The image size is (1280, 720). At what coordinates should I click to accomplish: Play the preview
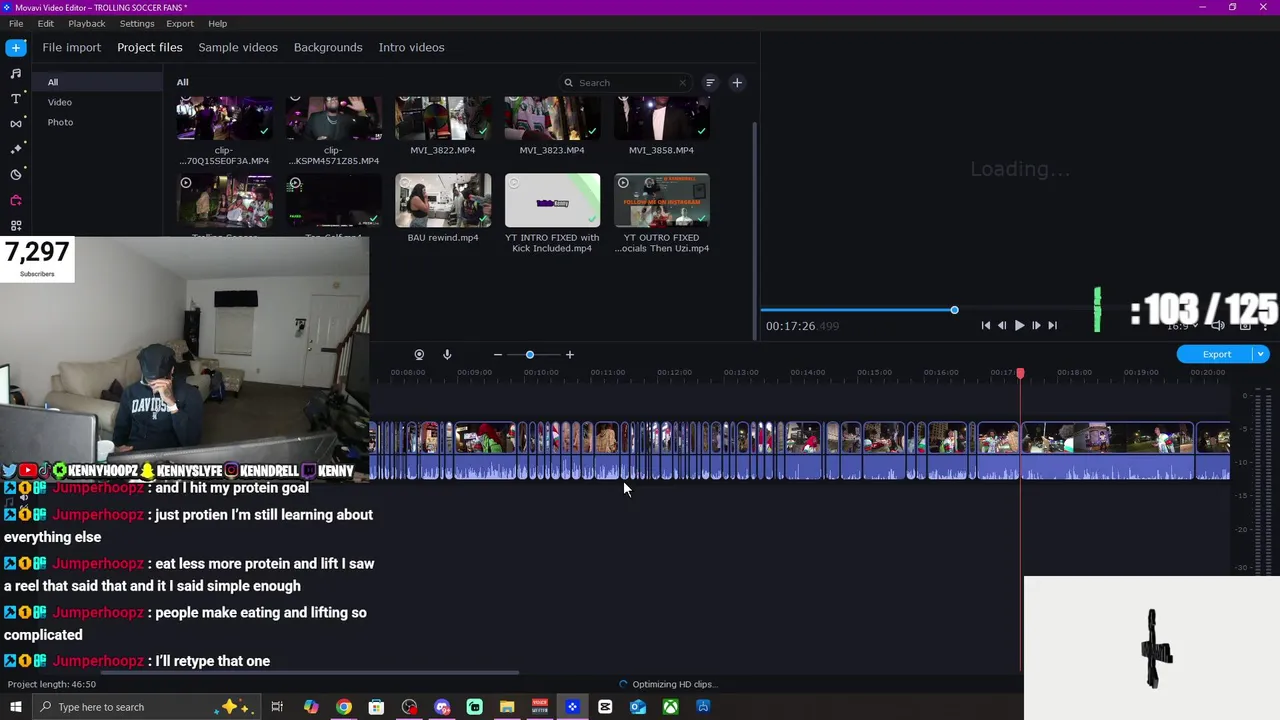pos(1019,325)
